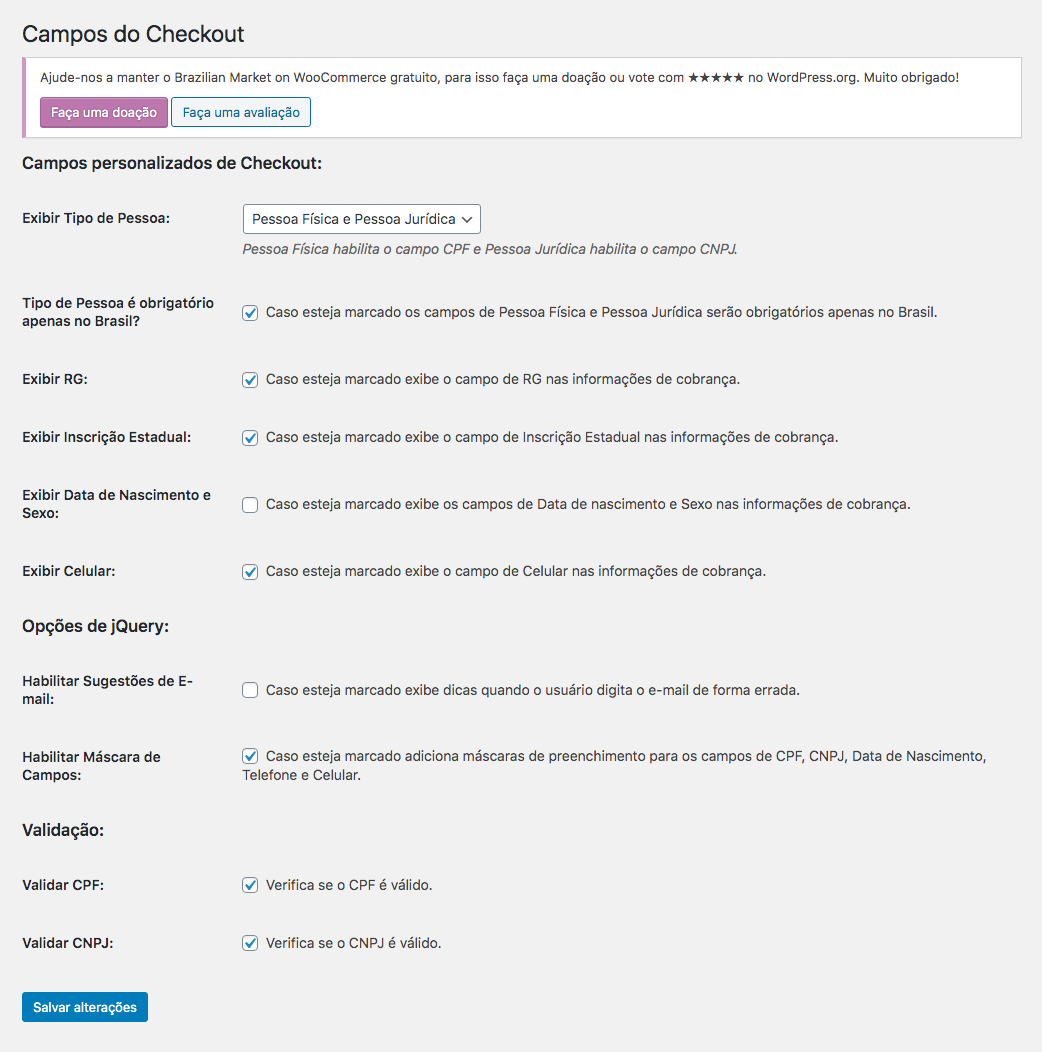Click the Faça uma avaliação button
The image size is (1042, 1052).
click(x=241, y=112)
